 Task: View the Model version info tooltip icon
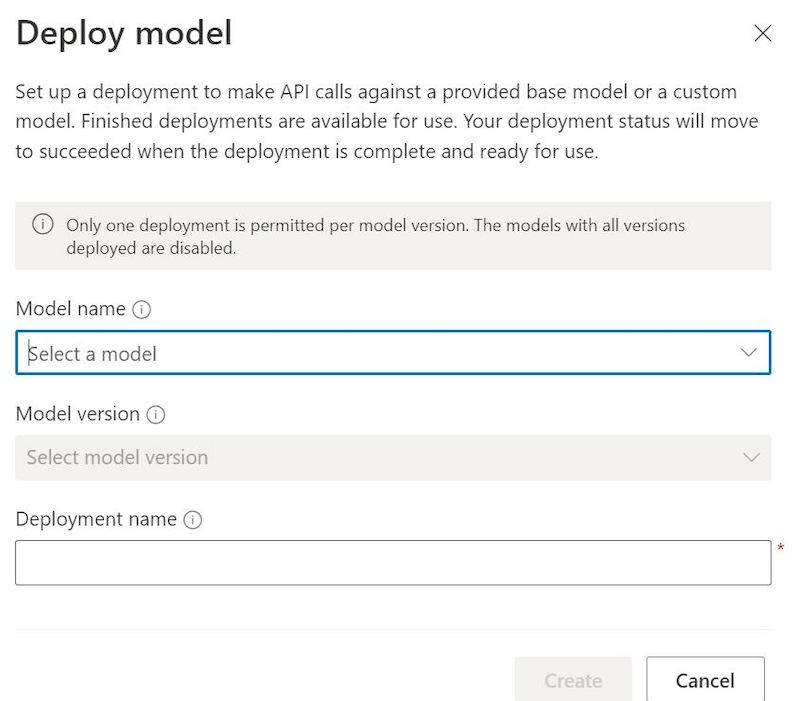(x=158, y=414)
